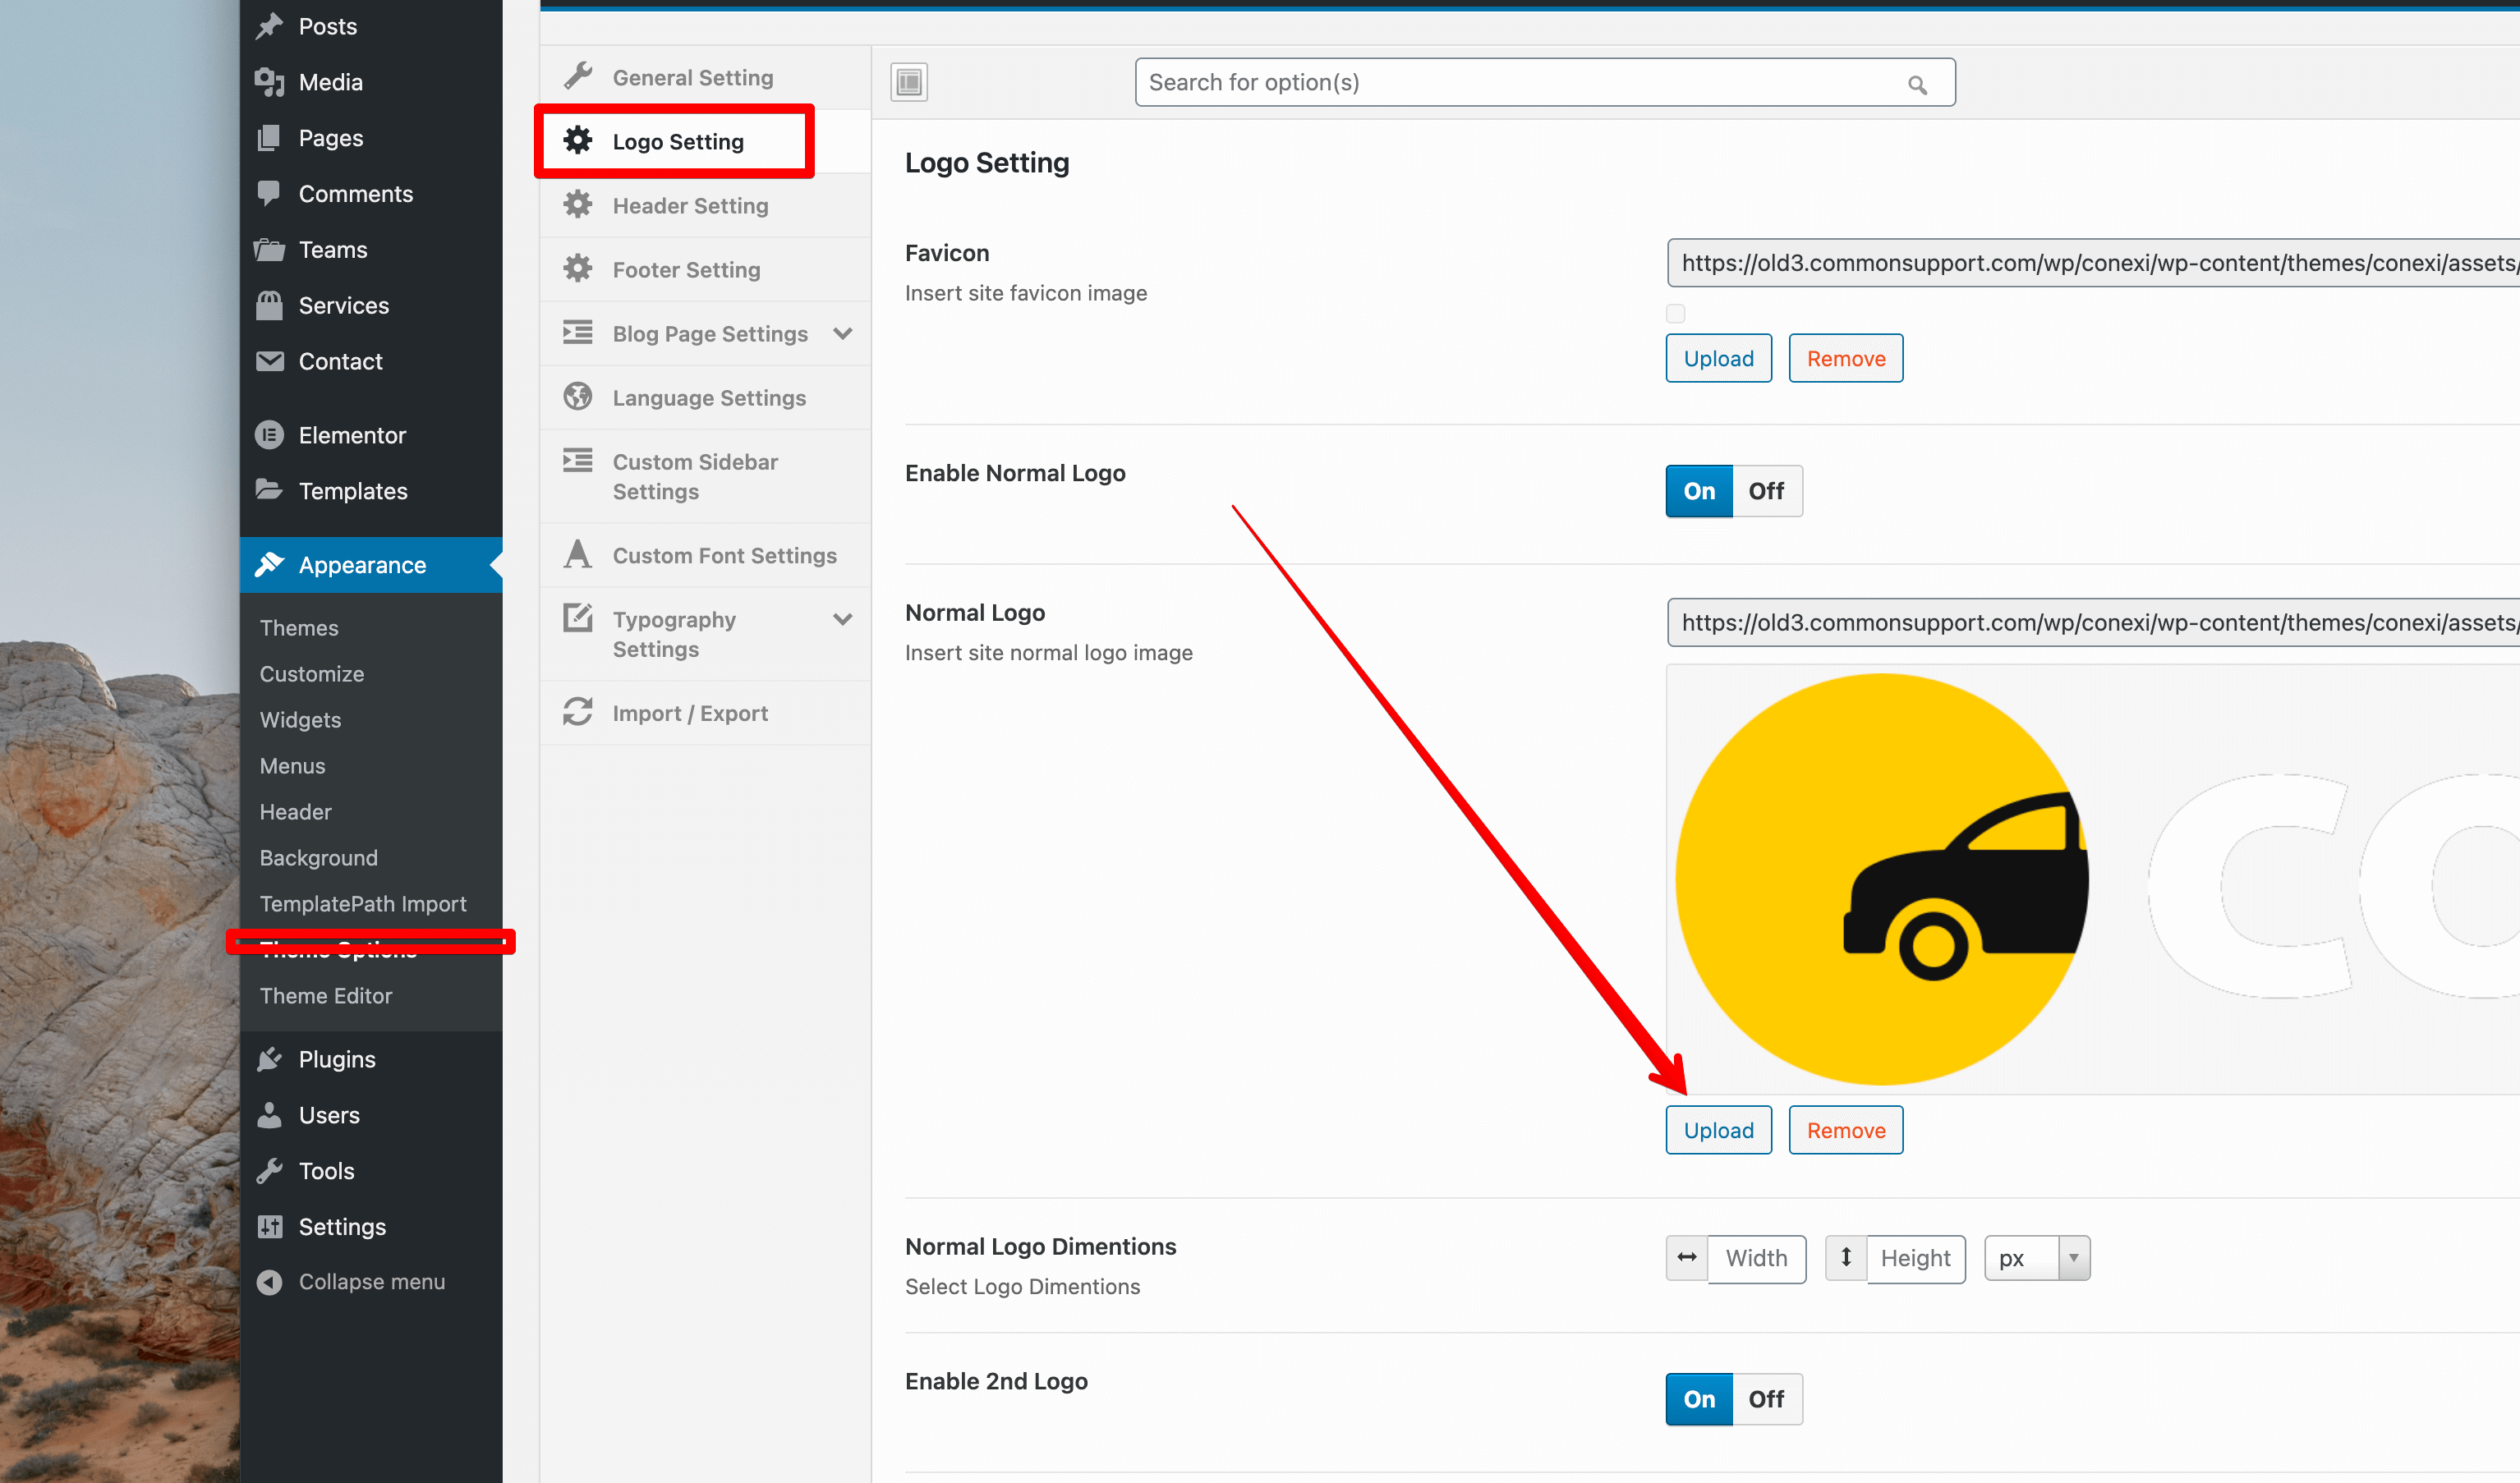
Task: Tick the small favicon checkbox
Action: [1676, 313]
